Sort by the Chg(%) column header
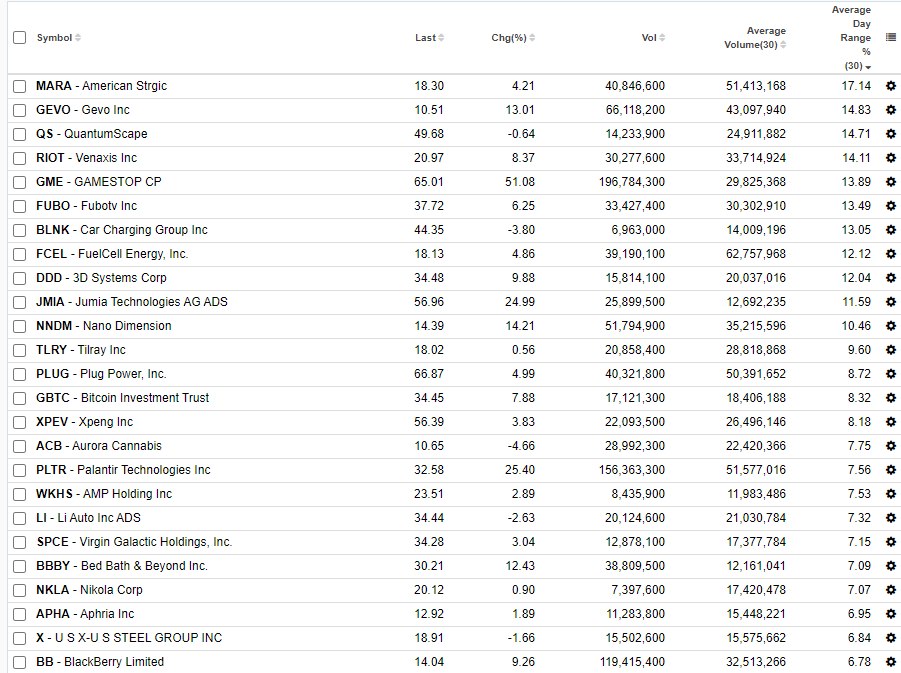This screenshot has height=673, width=901. [512, 37]
